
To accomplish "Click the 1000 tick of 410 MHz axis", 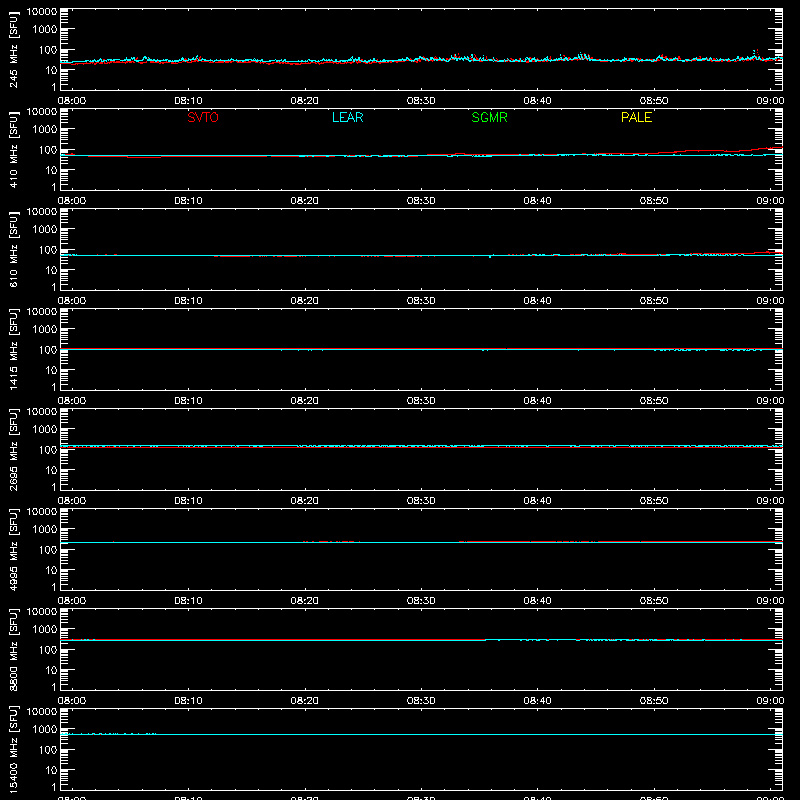I will [45, 130].
